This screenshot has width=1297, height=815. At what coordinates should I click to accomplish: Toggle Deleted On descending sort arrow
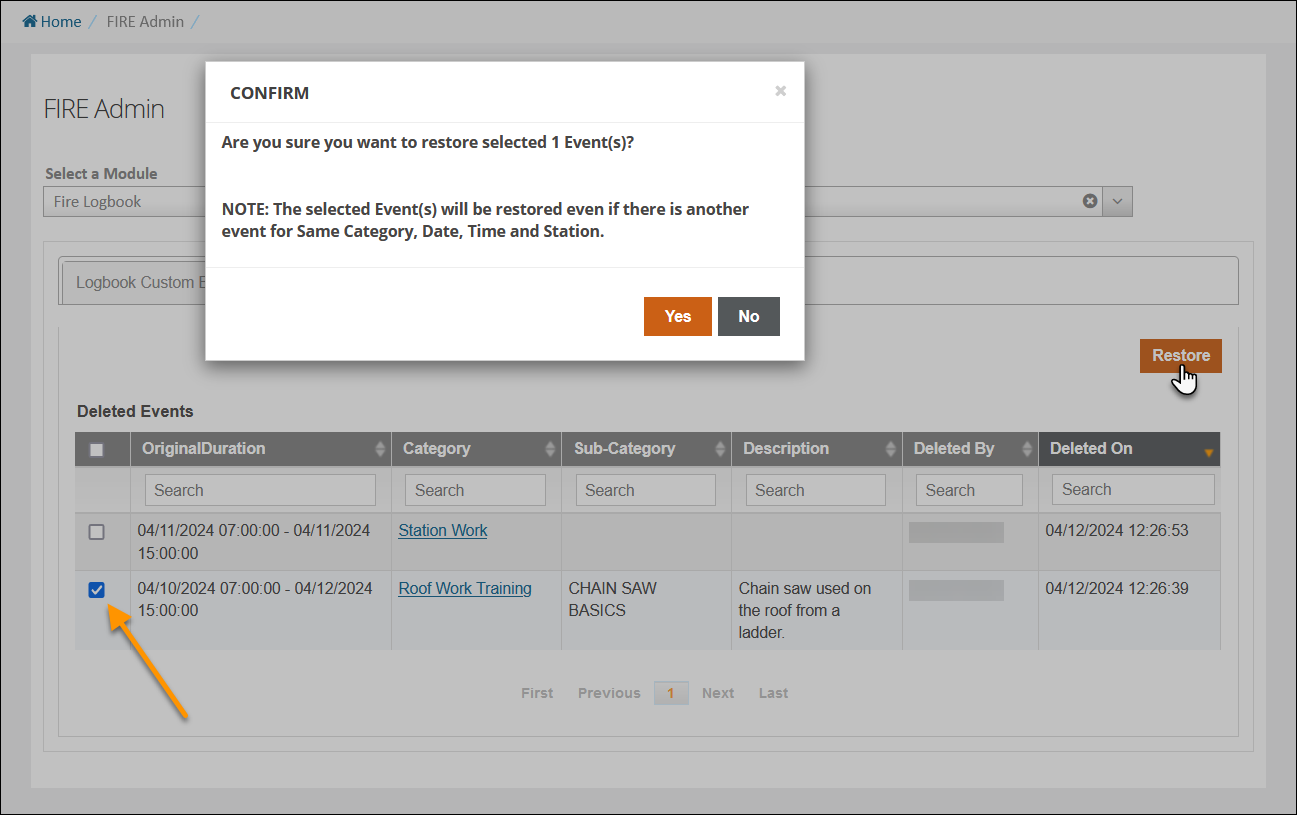(1208, 453)
